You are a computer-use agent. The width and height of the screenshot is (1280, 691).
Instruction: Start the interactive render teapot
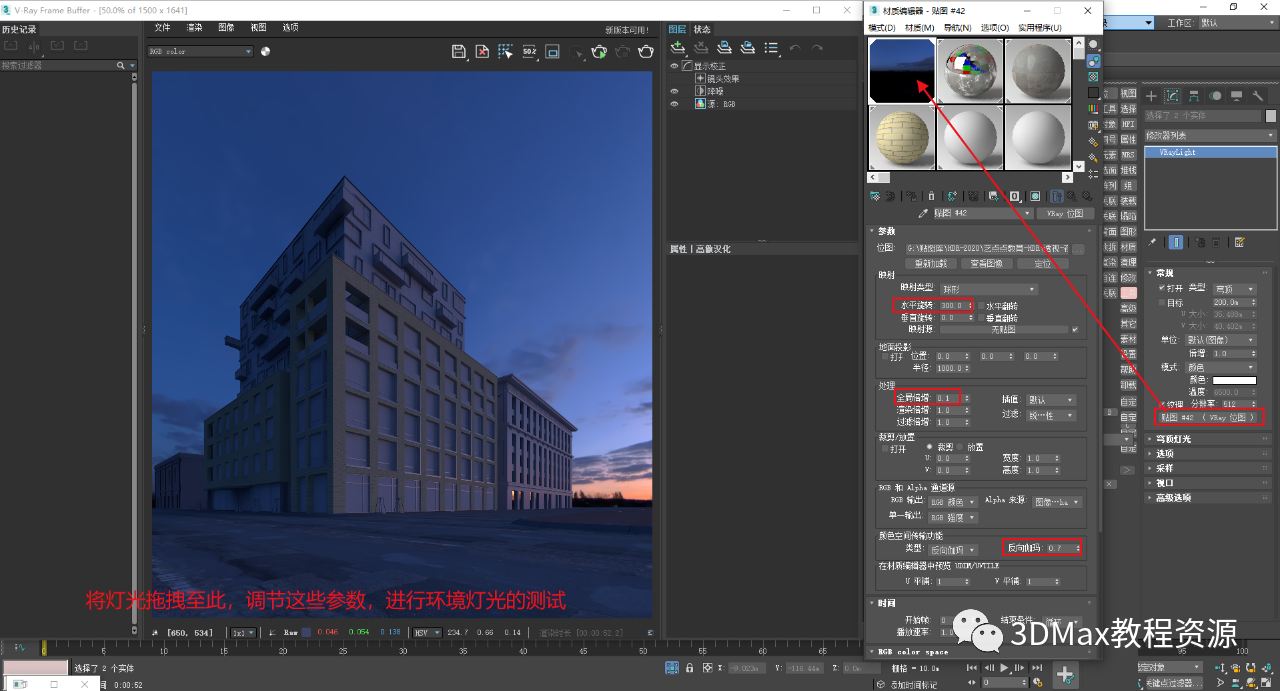(x=598, y=51)
